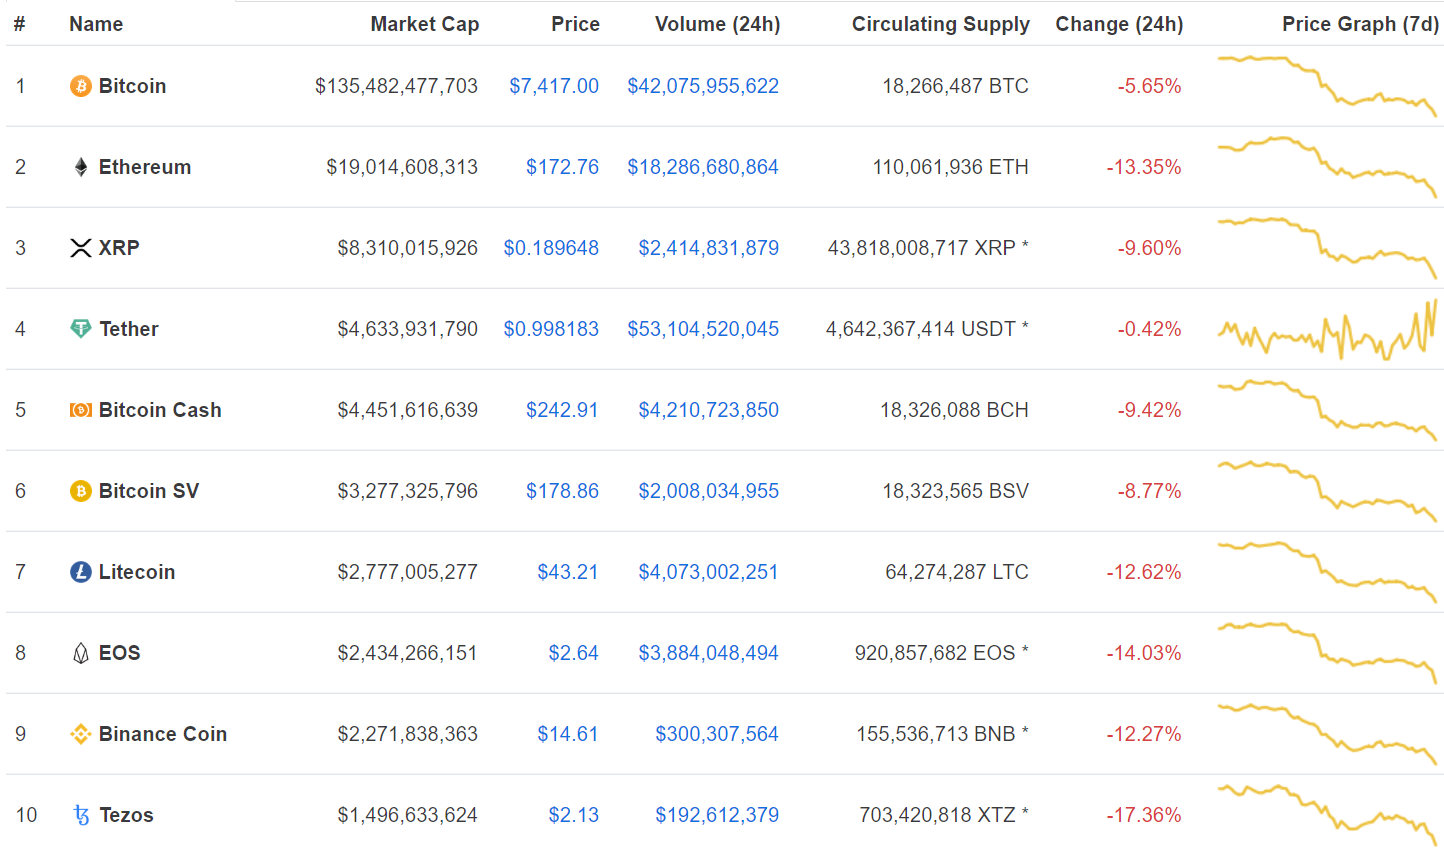Select Tezos change value -17.36%
The image size is (1444, 852).
point(1144,815)
